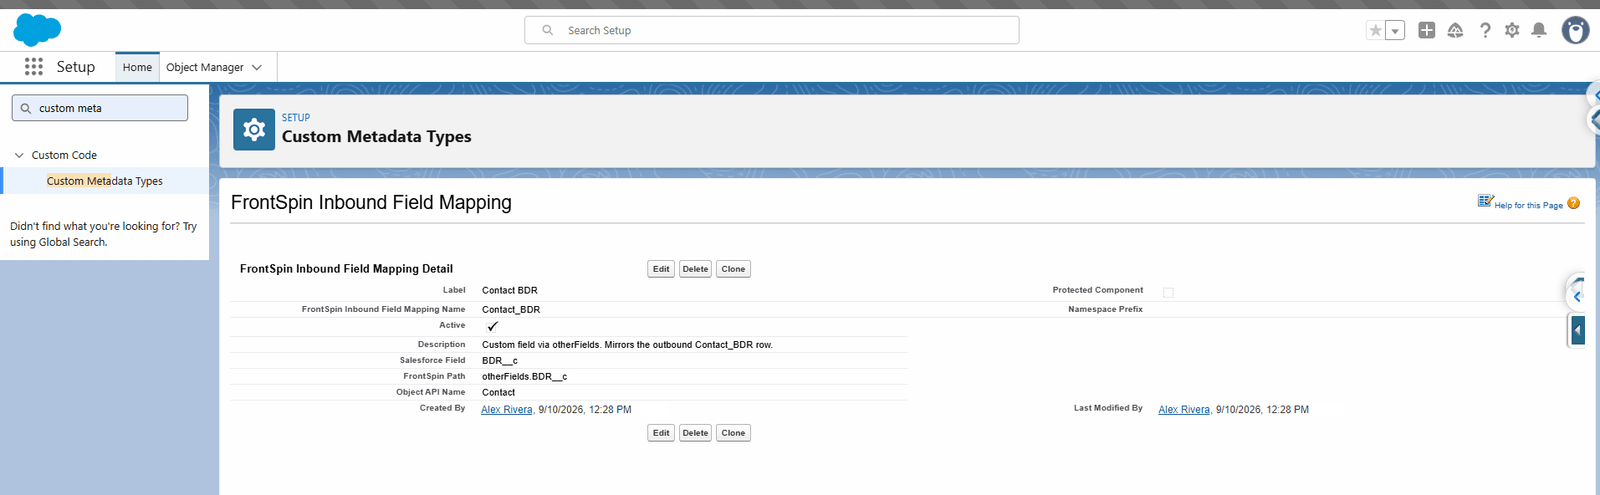Image resolution: width=1600 pixels, height=495 pixels.
Task: Open the notifications bell
Action: pyautogui.click(x=1539, y=30)
